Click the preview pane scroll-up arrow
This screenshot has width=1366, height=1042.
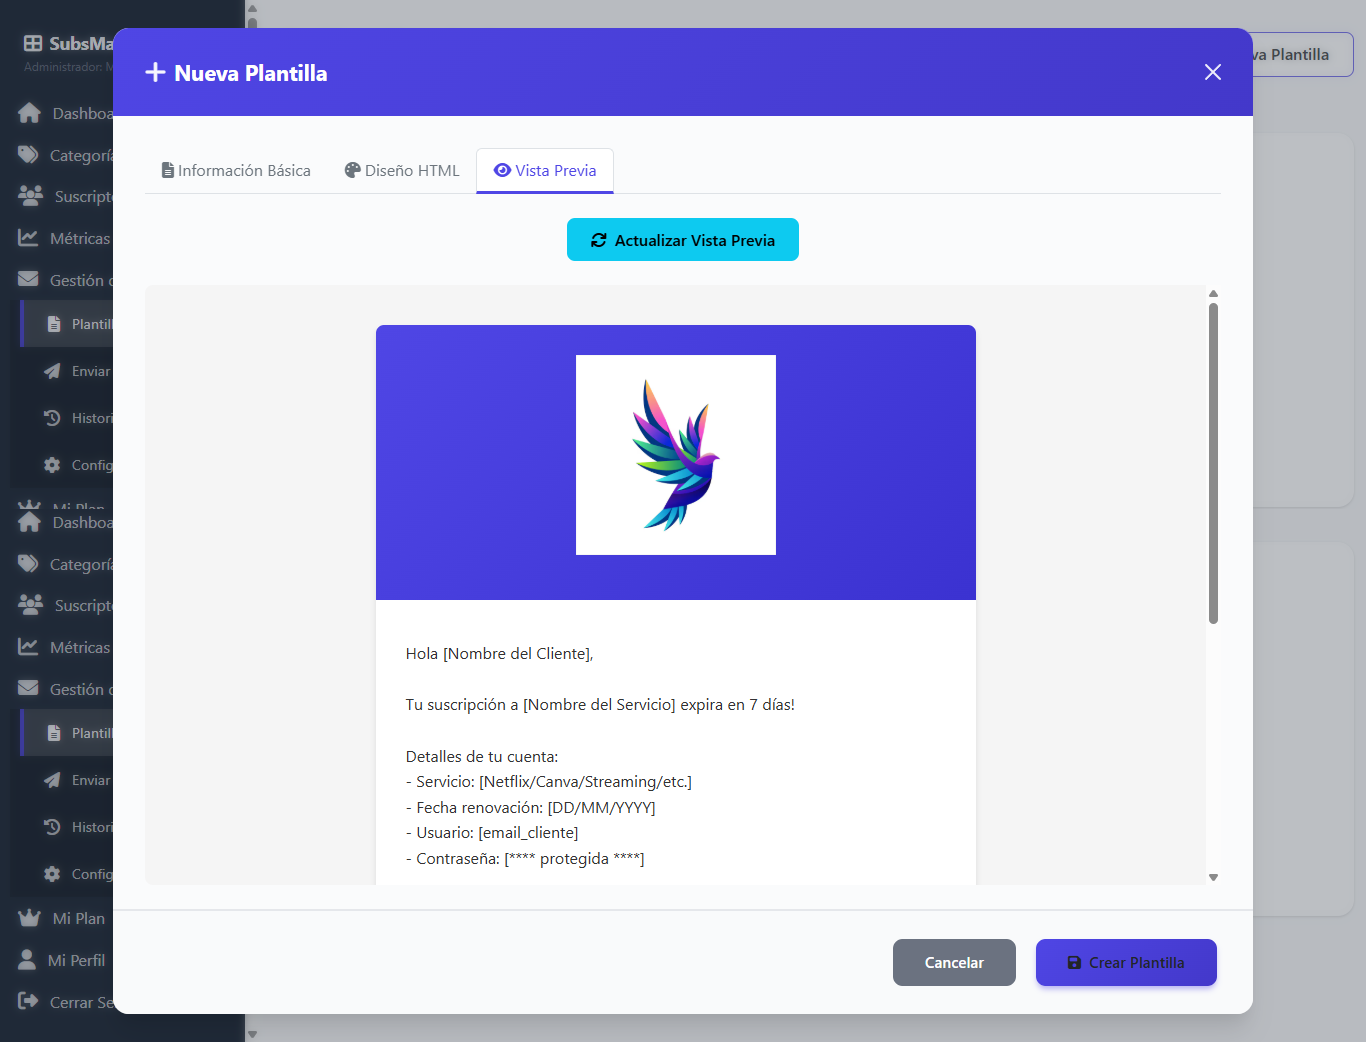1213,294
